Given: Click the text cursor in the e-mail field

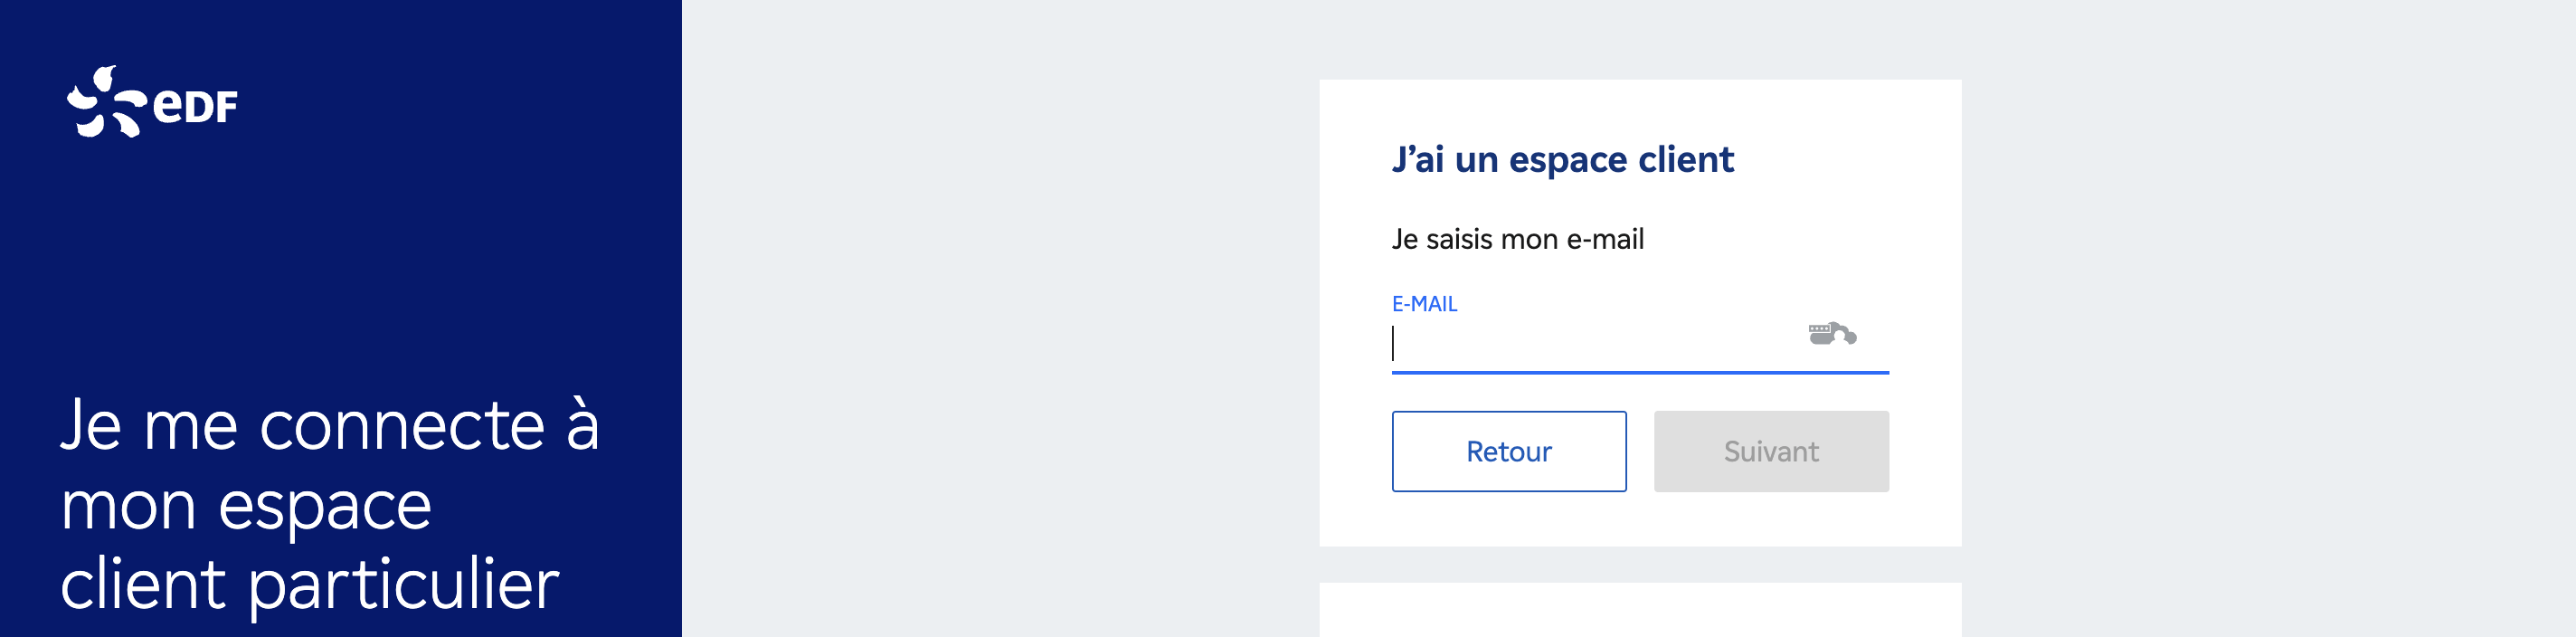Looking at the screenshot, I should pyautogui.click(x=1393, y=343).
